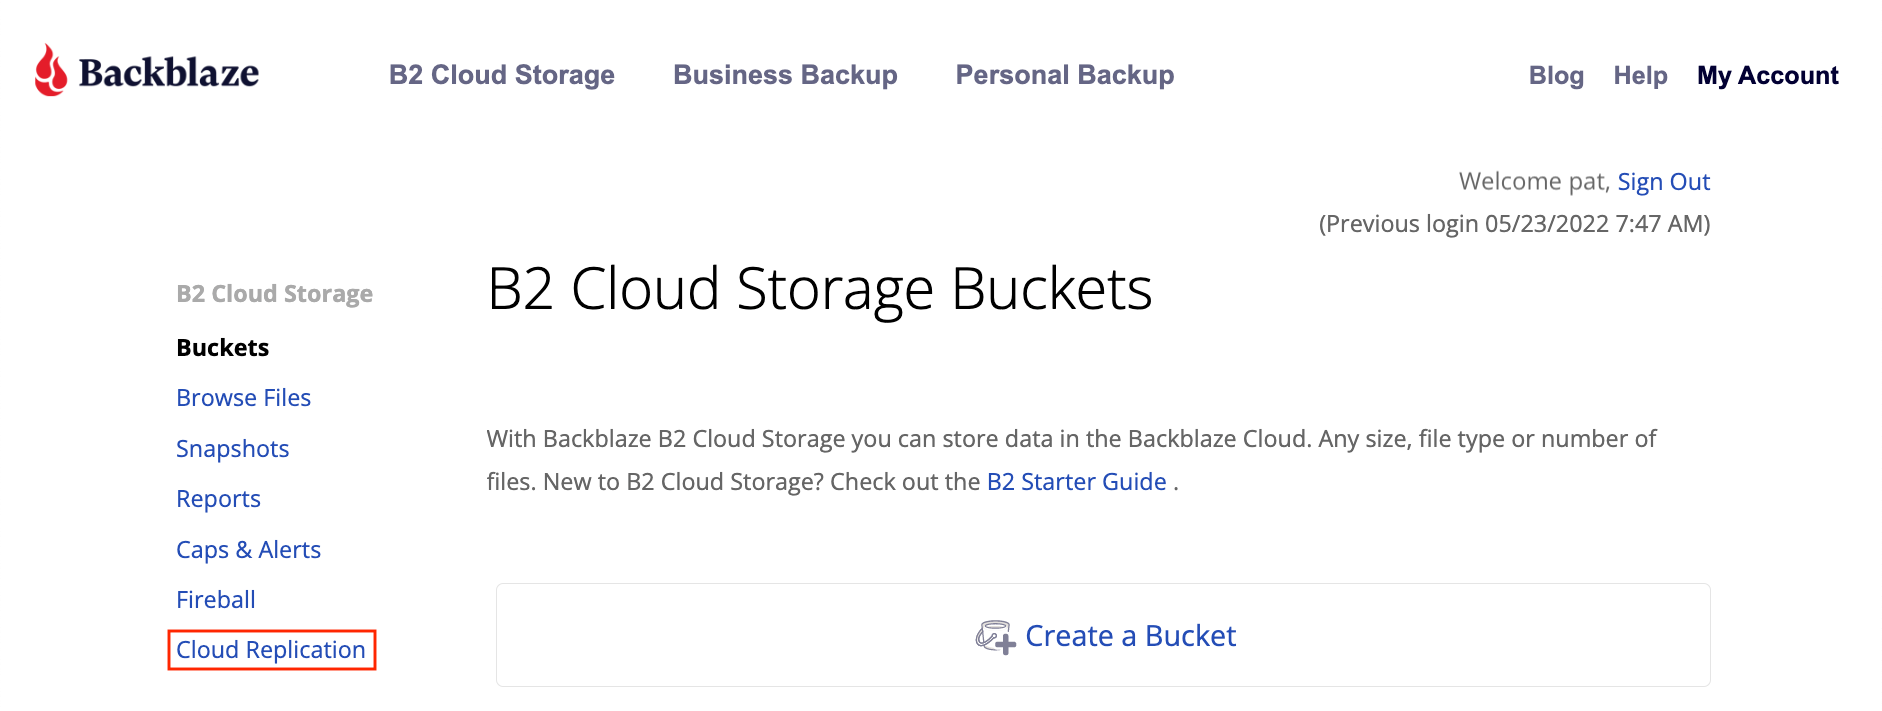Sign out of the account
Screen dimensions: 1882x711
tap(1663, 181)
